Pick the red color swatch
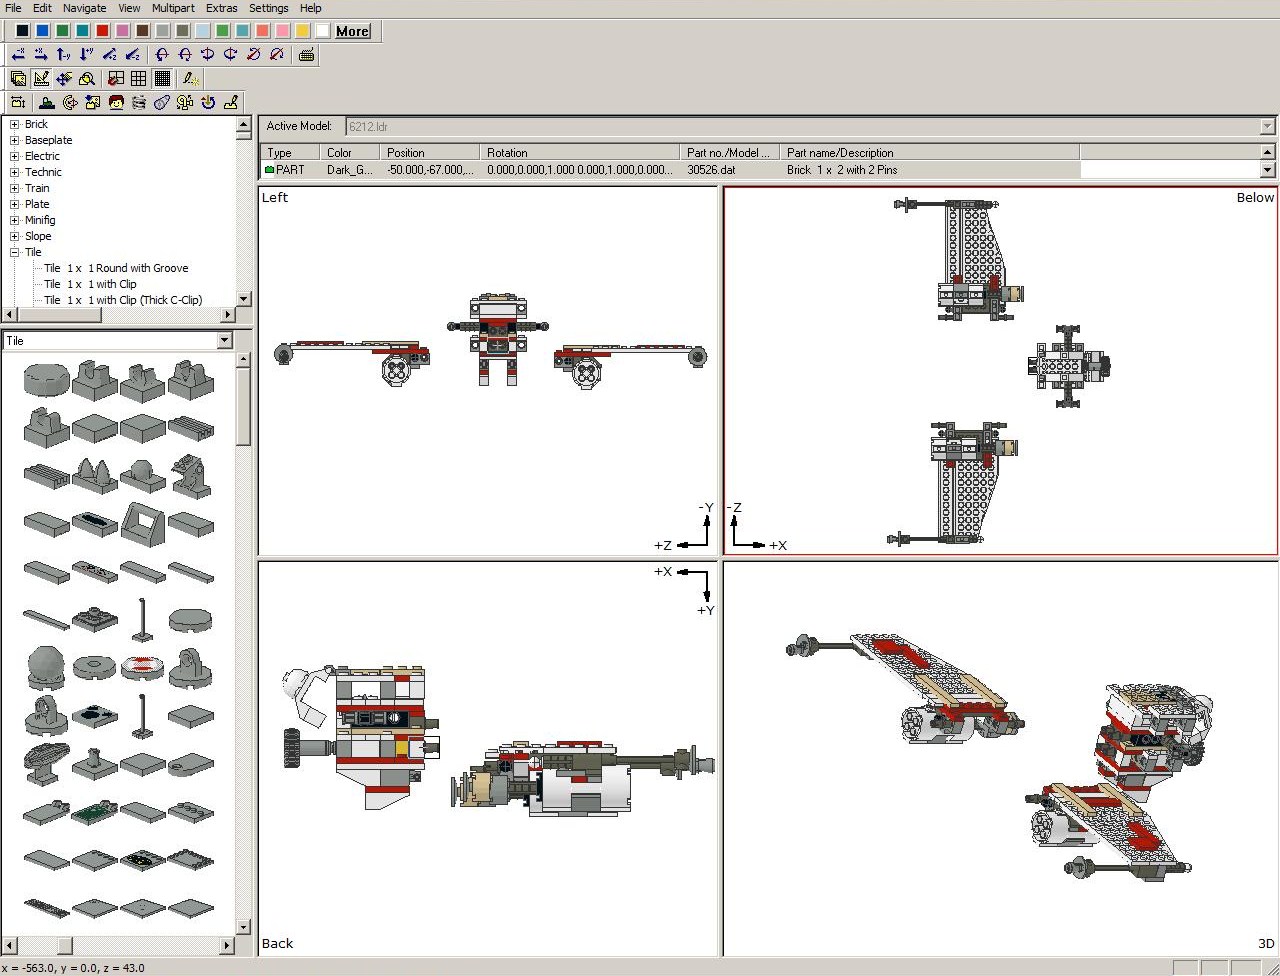Image resolution: width=1280 pixels, height=976 pixels. tap(102, 31)
